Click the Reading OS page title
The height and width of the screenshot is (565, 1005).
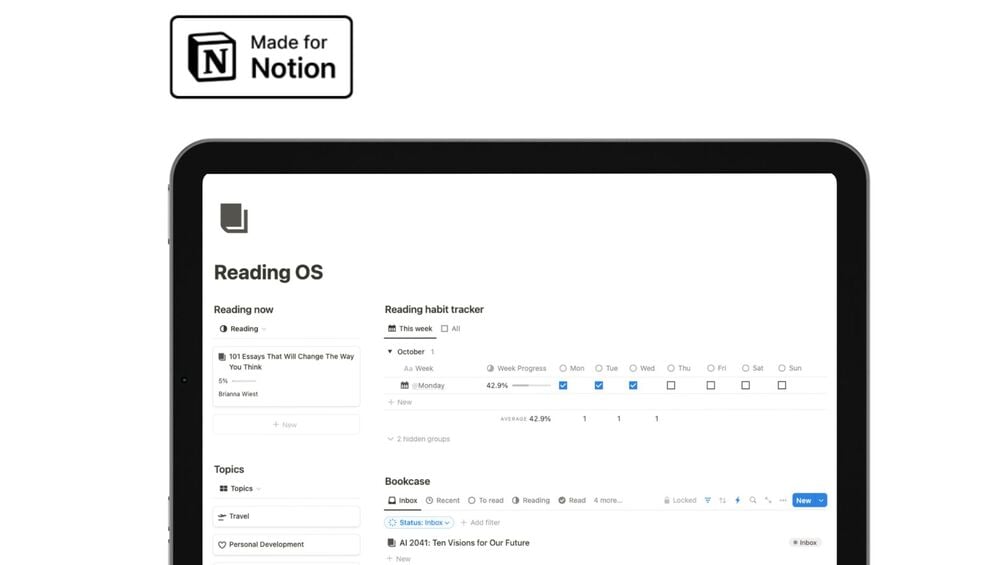click(x=269, y=272)
